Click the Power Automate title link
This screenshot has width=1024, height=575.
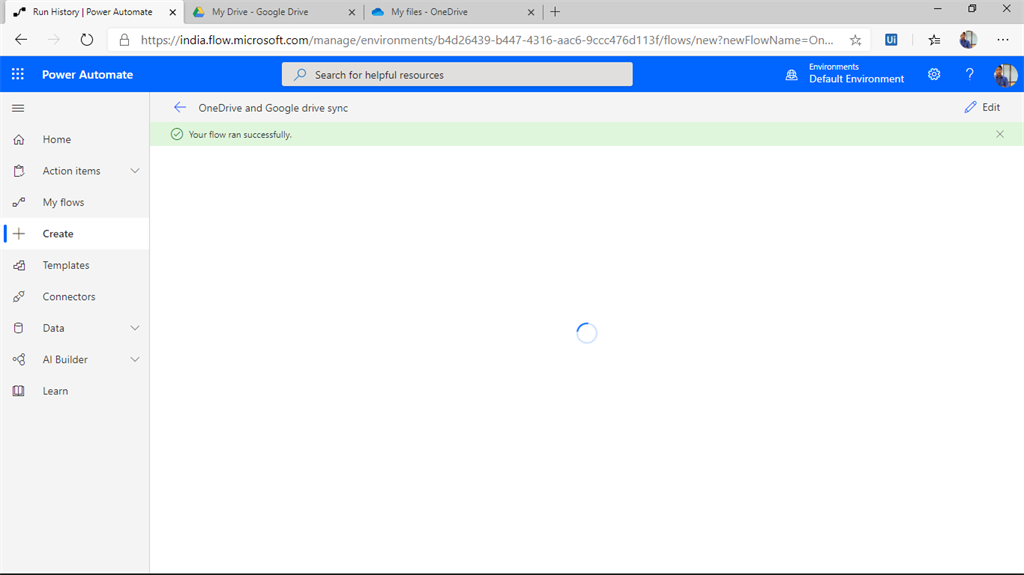coord(88,74)
